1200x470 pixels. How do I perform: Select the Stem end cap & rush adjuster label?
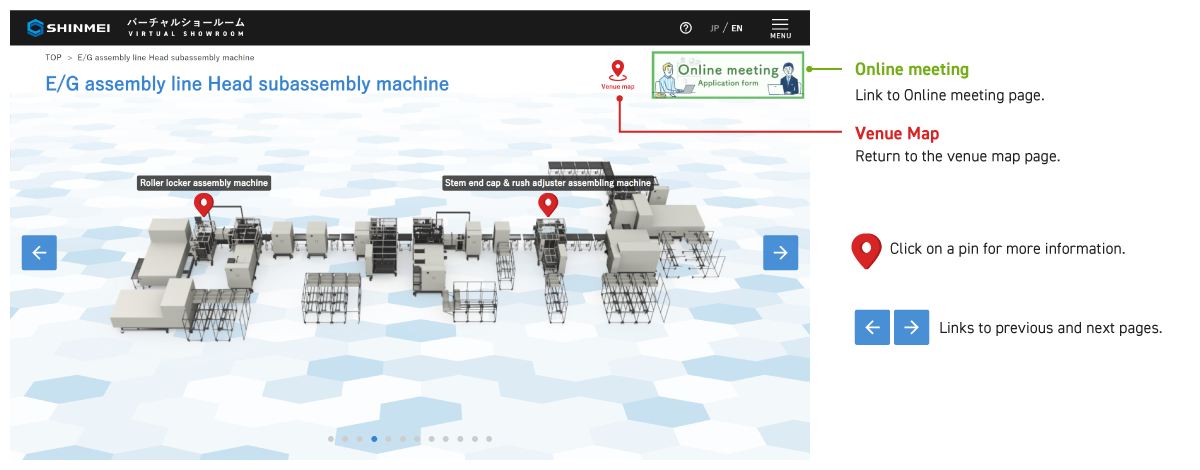pyautogui.click(x=548, y=183)
